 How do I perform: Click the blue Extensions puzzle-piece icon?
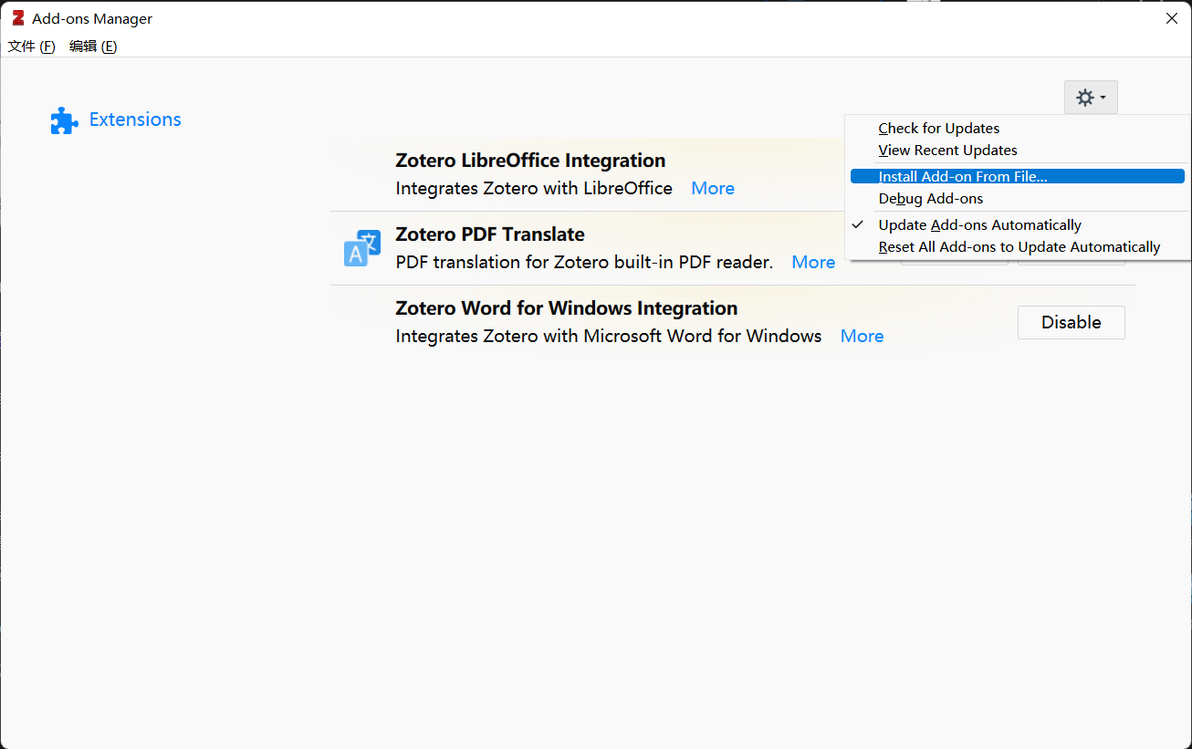[64, 121]
